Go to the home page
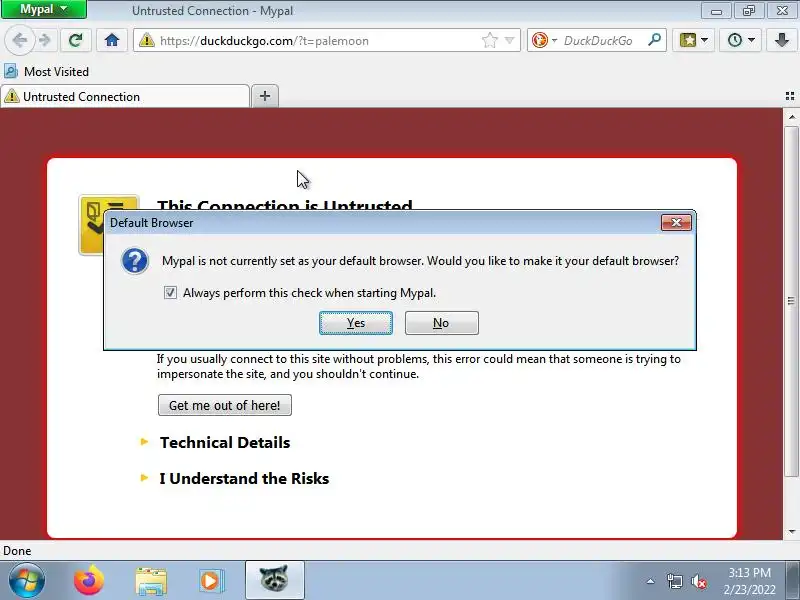Image resolution: width=800 pixels, height=600 pixels. 112,40
